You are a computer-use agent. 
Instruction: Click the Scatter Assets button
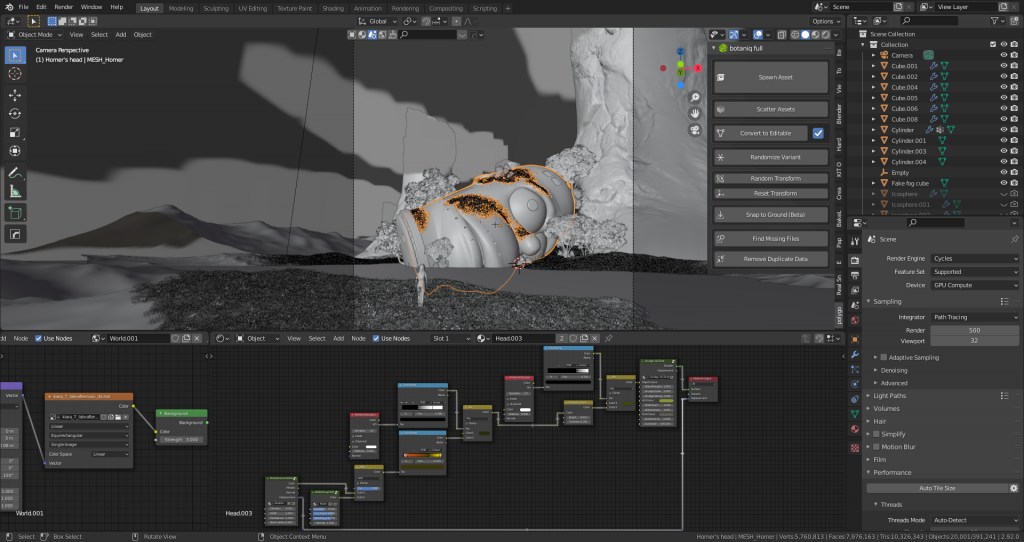pyautogui.click(x=771, y=109)
